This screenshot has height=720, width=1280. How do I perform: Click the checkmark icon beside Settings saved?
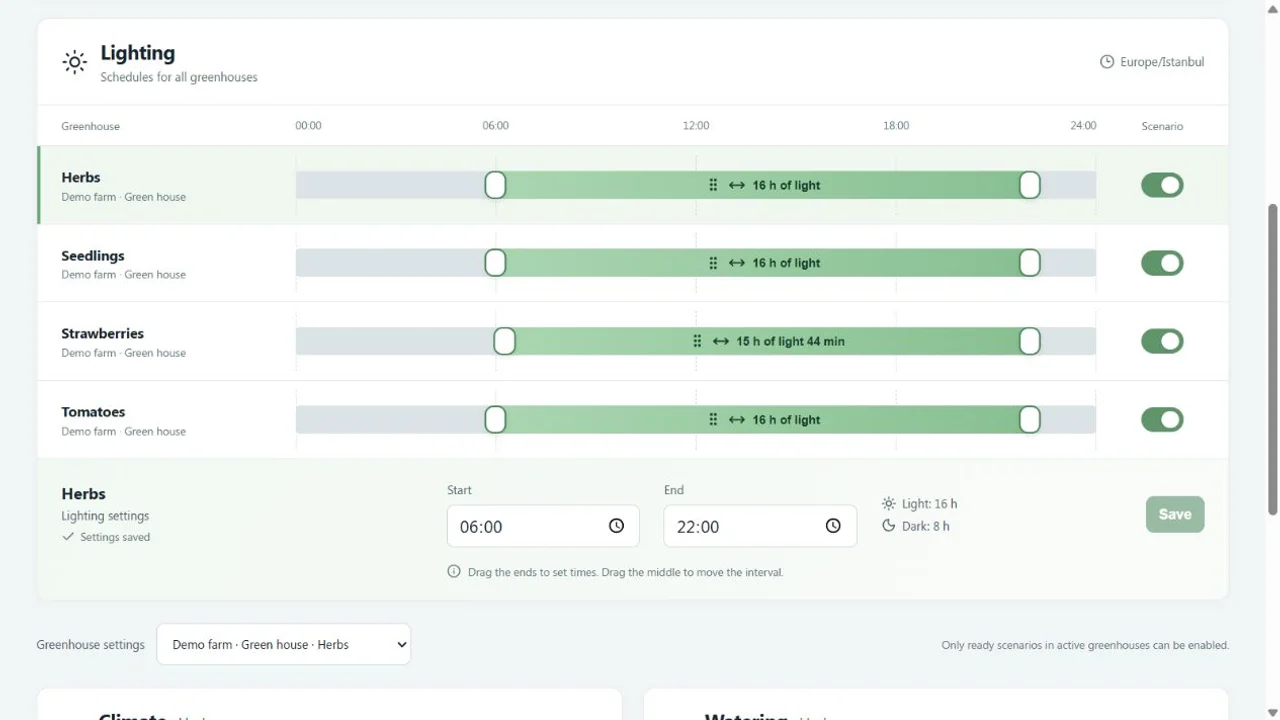tap(68, 537)
